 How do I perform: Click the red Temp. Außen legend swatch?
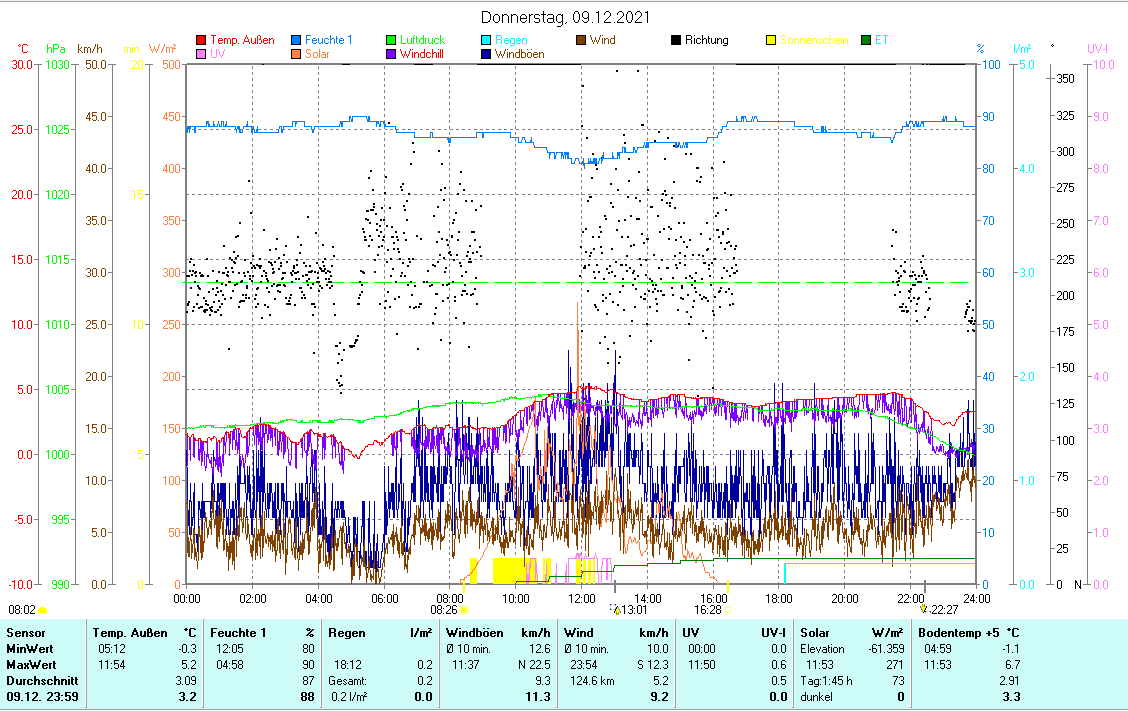(x=200, y=40)
